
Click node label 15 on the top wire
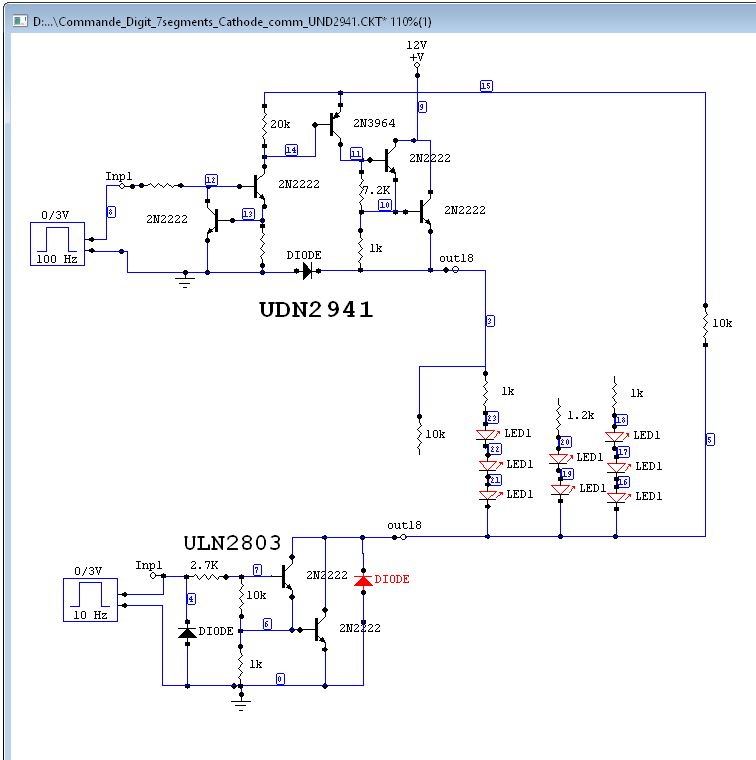(x=486, y=86)
